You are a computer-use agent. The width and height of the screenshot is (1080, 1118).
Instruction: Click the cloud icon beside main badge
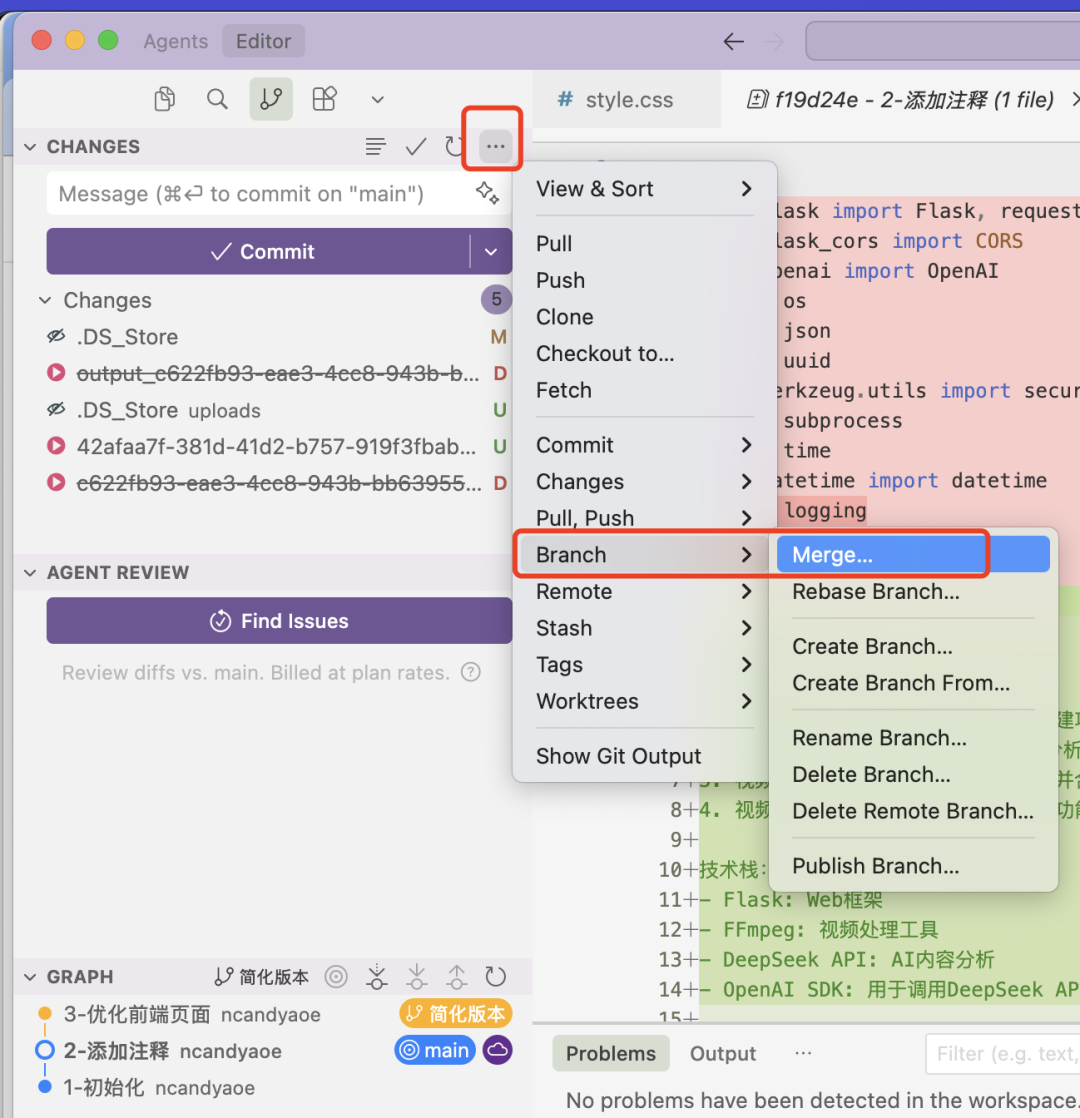(497, 1050)
